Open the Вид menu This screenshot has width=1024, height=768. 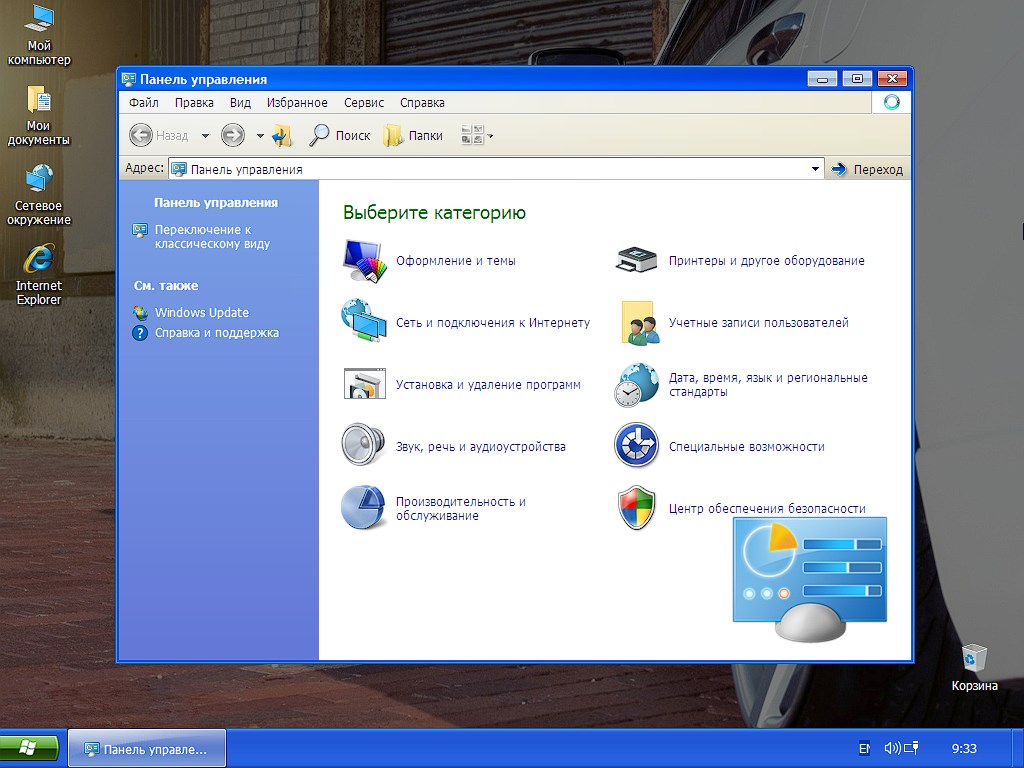[240, 102]
